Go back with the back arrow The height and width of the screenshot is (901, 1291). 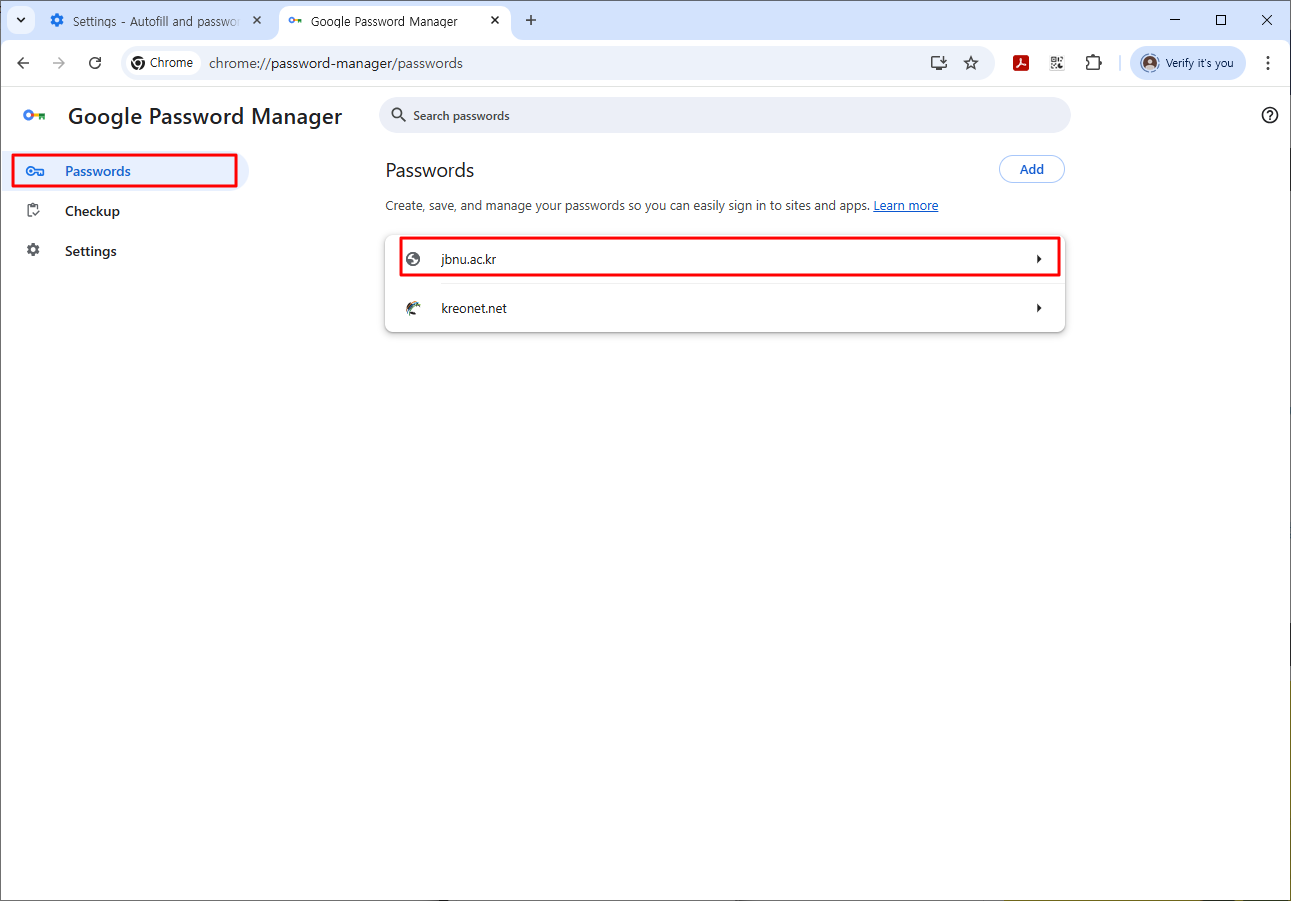[x=24, y=63]
